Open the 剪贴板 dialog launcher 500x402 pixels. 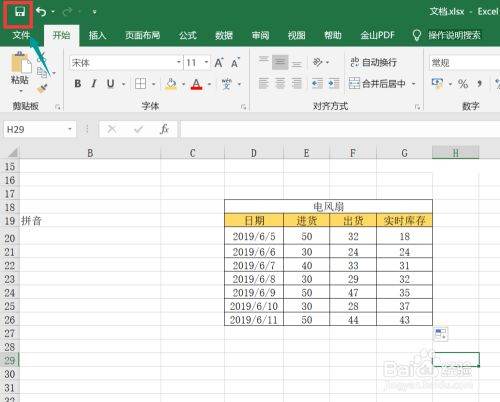click(58, 107)
